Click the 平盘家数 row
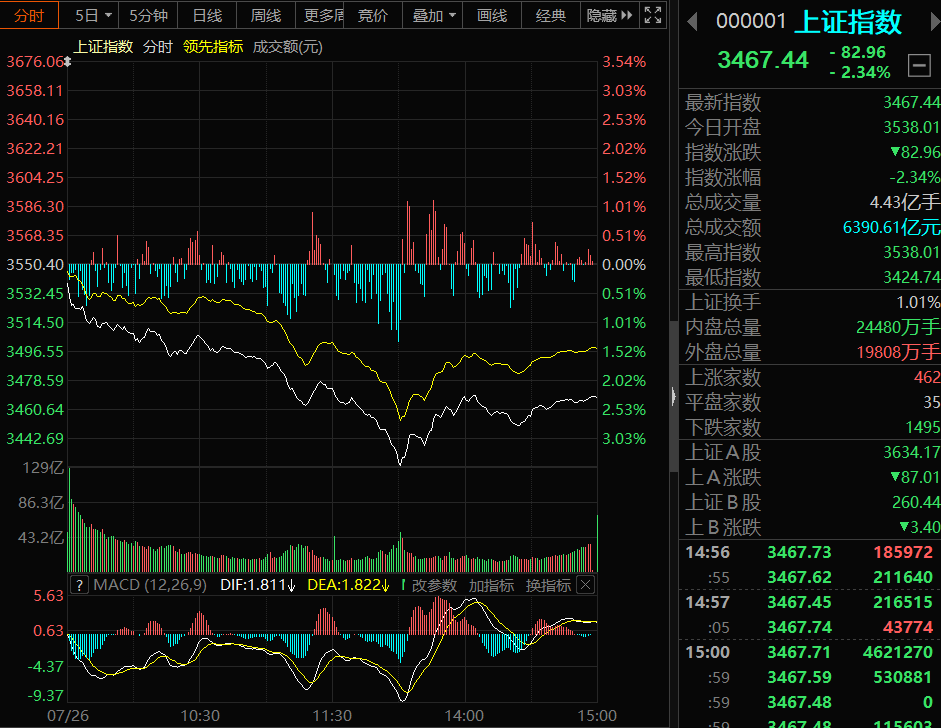 pyautogui.click(x=810, y=402)
